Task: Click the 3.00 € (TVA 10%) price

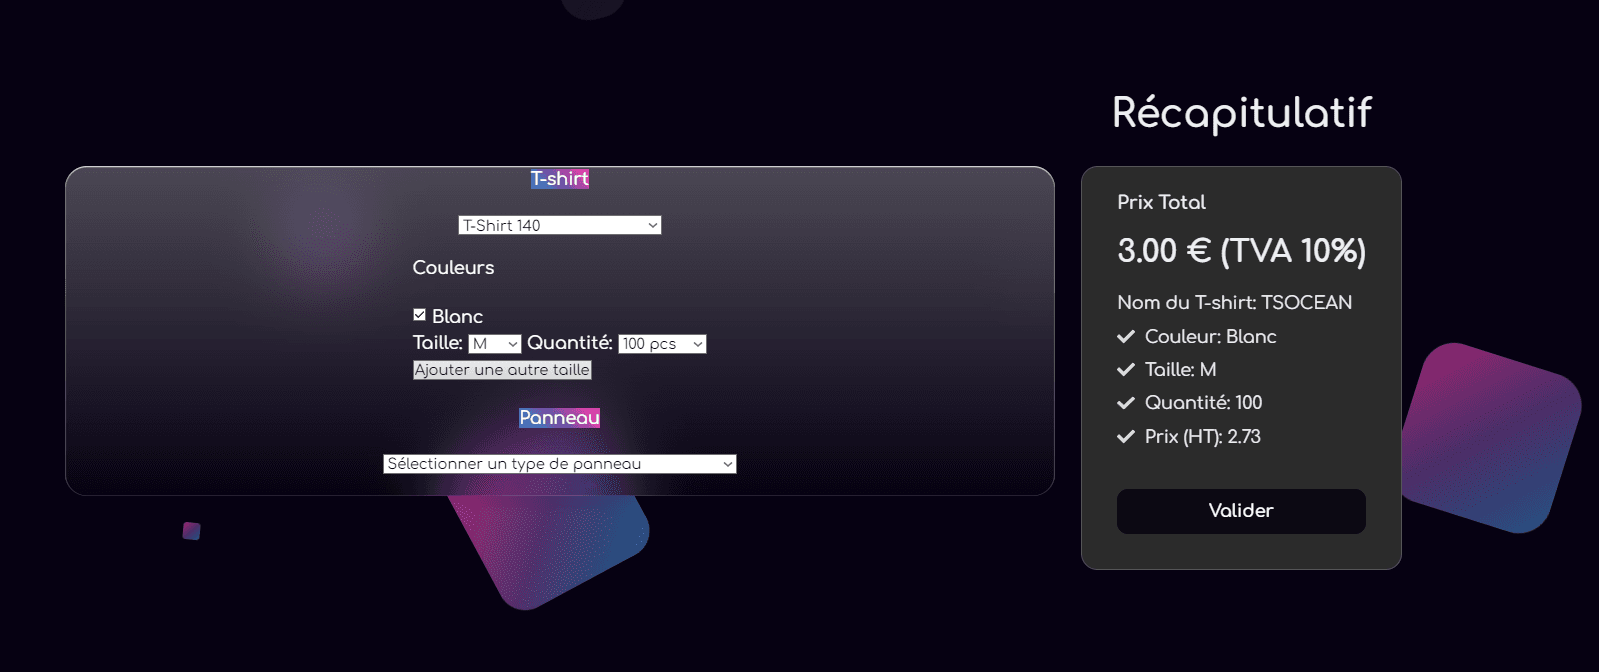Action: pos(1241,251)
